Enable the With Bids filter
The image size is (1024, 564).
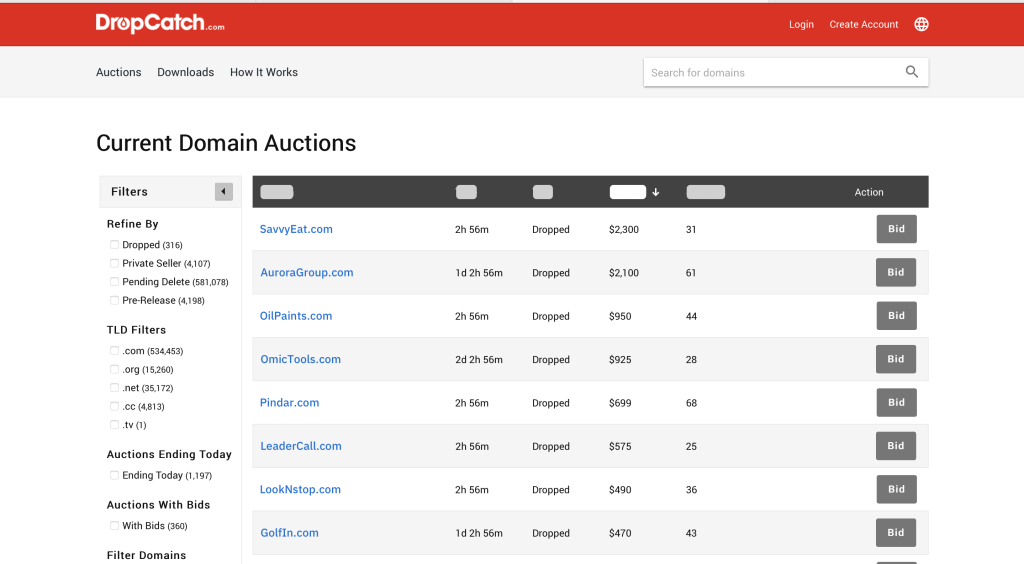115,526
